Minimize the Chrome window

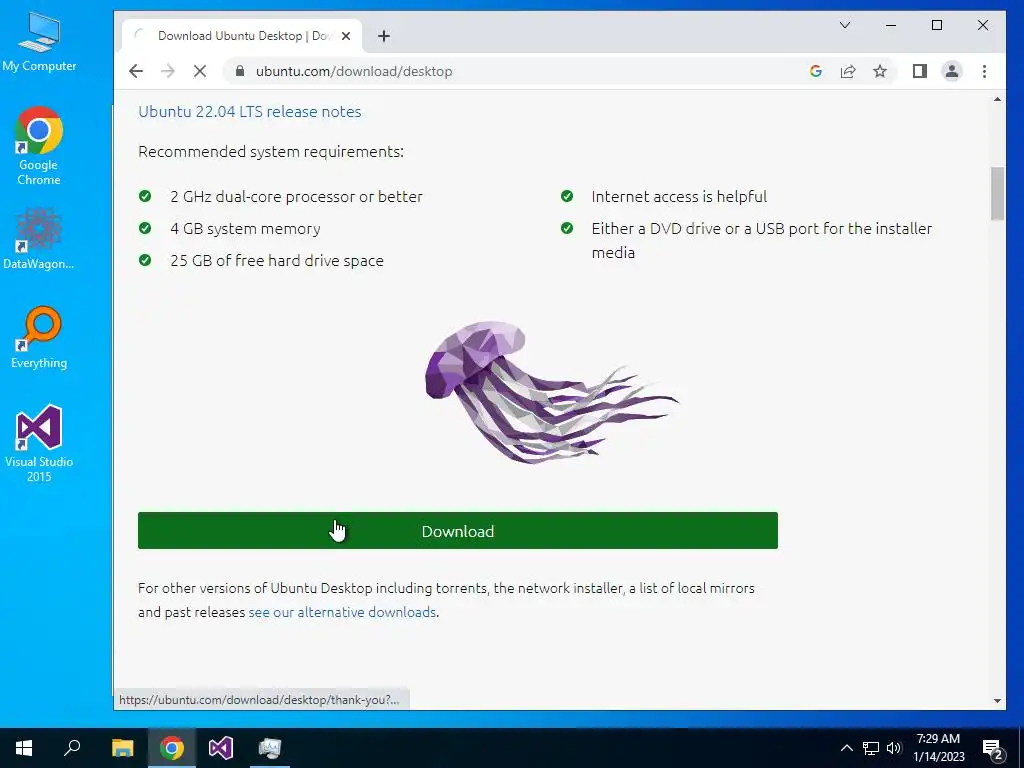[891, 25]
